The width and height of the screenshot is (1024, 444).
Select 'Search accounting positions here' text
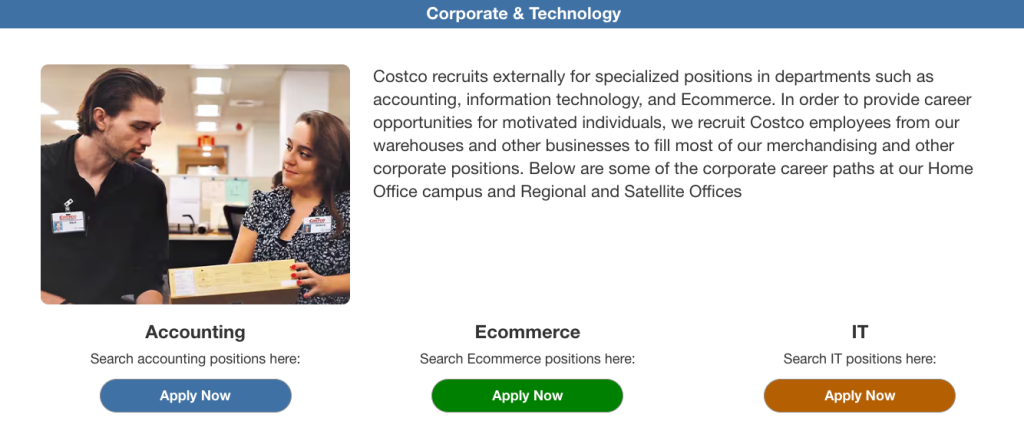pos(195,359)
